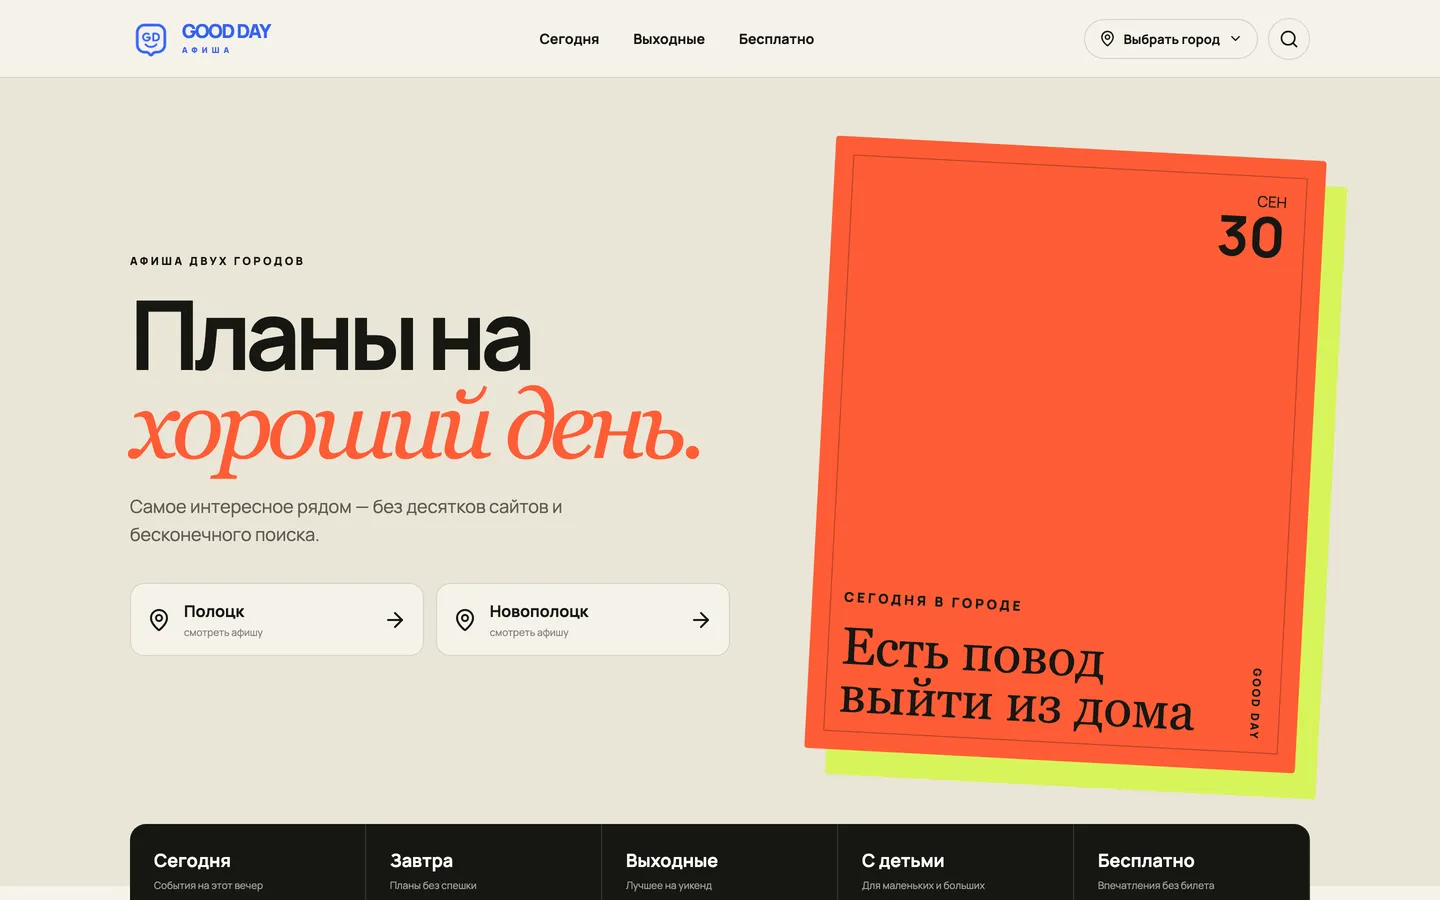The height and width of the screenshot is (900, 1440).
Task: Click the label 'АФИША ДВУХ ГОРОДОВ'
Action: tap(217, 261)
